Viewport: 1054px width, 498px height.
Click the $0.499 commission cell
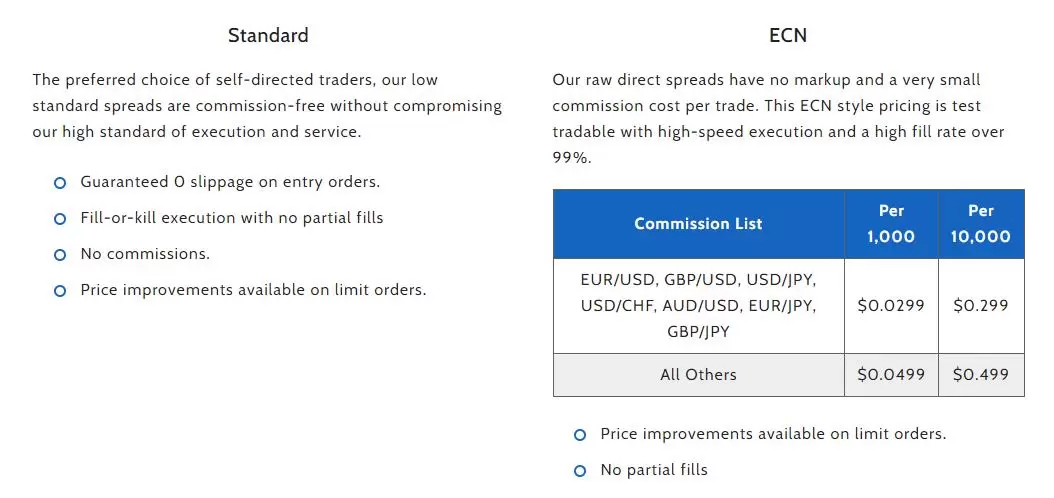point(981,374)
